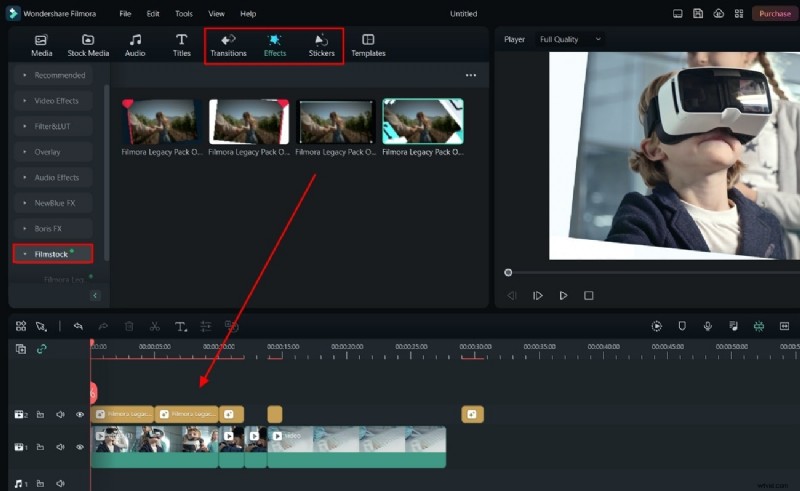Click the zoom to fit timeline icon
800x491 pixels.
coord(785,326)
